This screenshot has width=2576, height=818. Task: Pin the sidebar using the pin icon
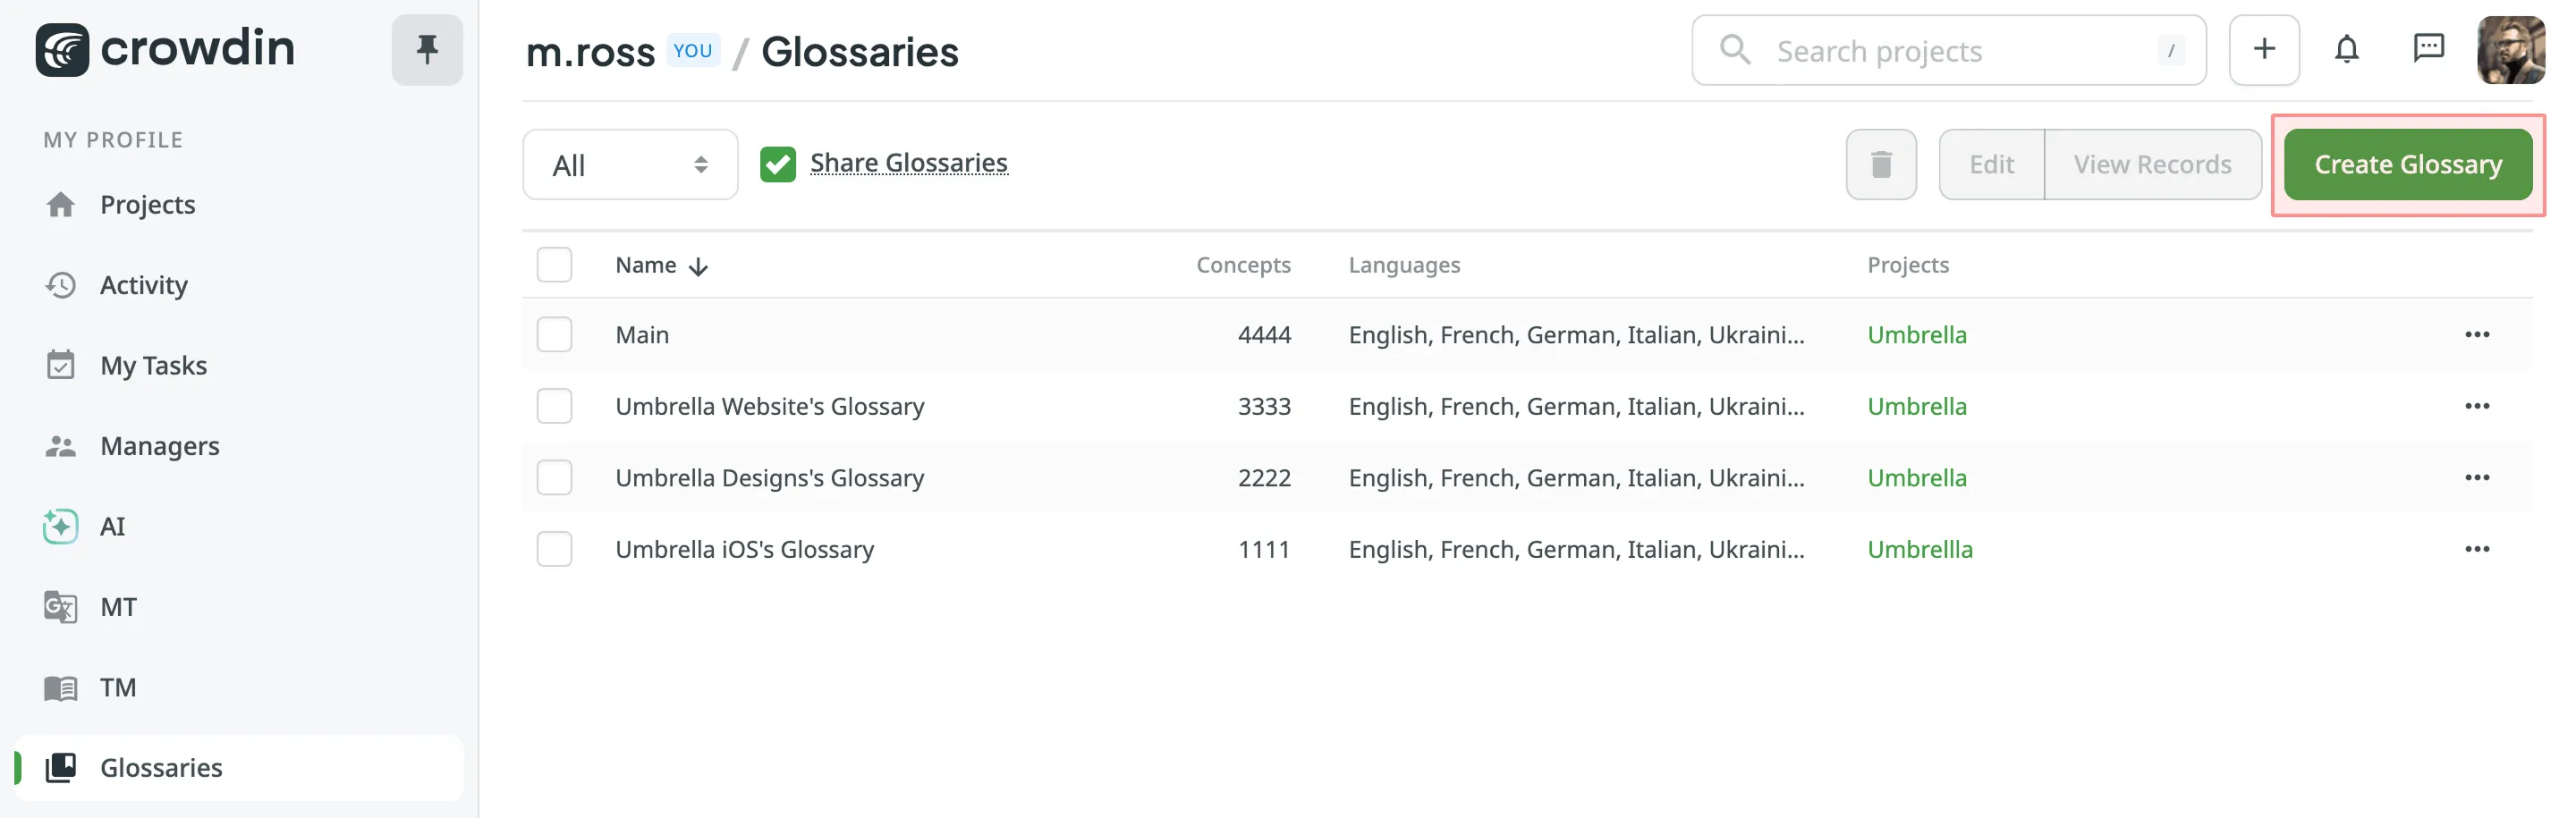pos(427,49)
